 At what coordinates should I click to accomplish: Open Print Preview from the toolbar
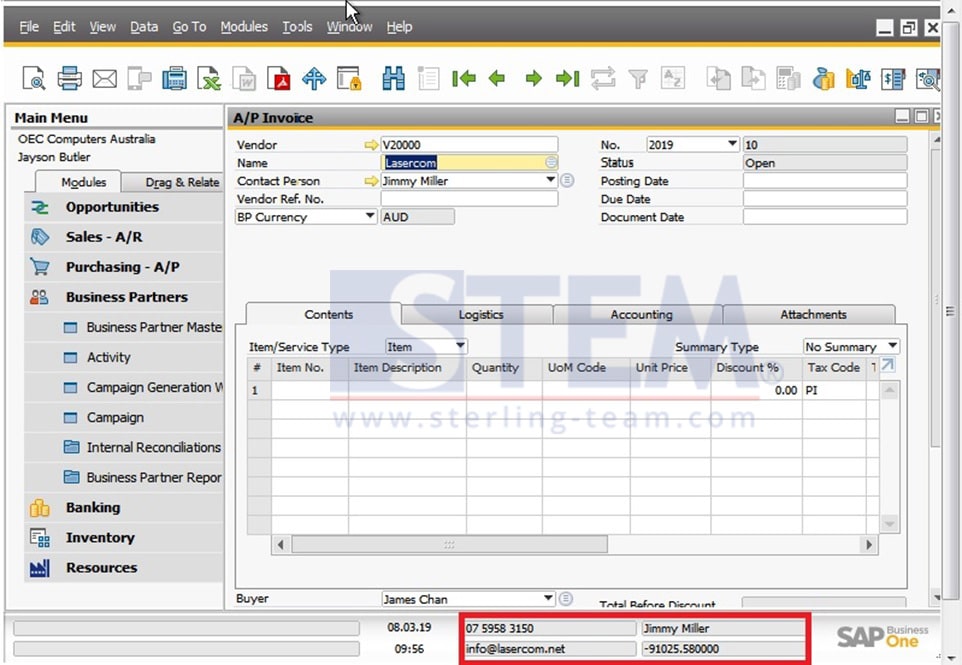34,79
